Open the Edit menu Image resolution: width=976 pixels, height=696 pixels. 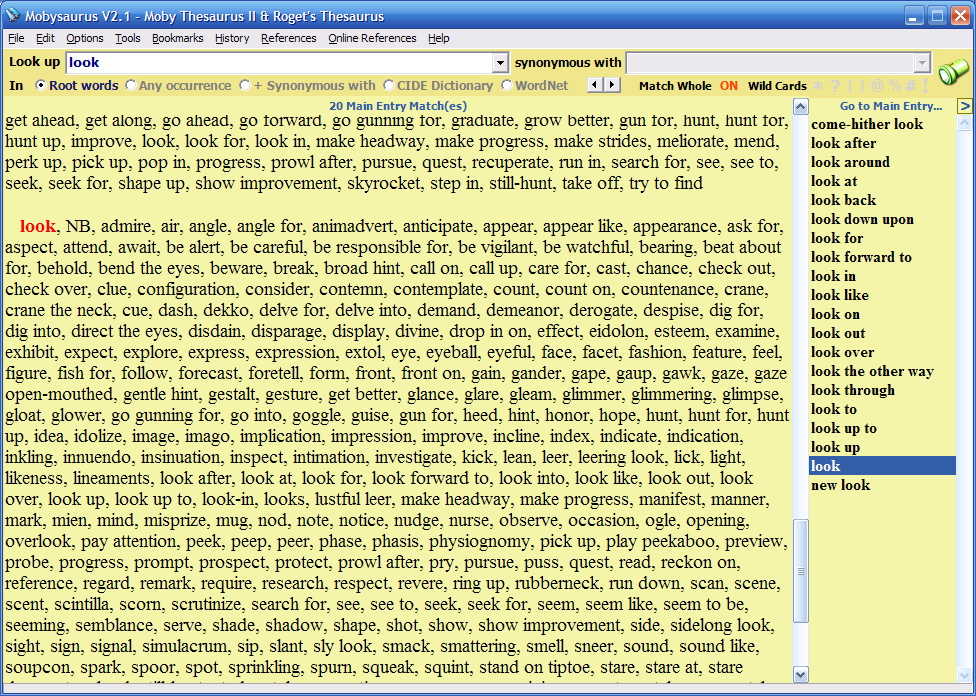coord(45,38)
